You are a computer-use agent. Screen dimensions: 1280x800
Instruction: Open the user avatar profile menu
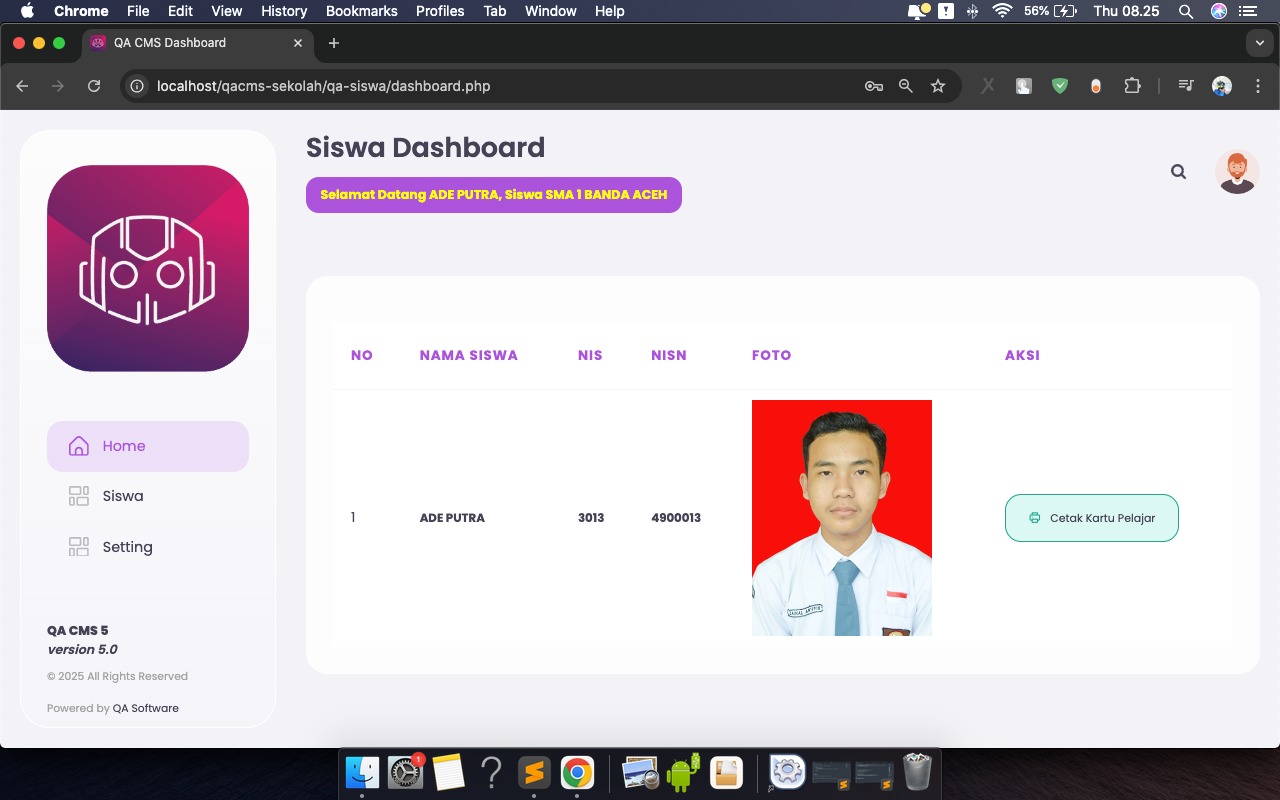point(1236,172)
